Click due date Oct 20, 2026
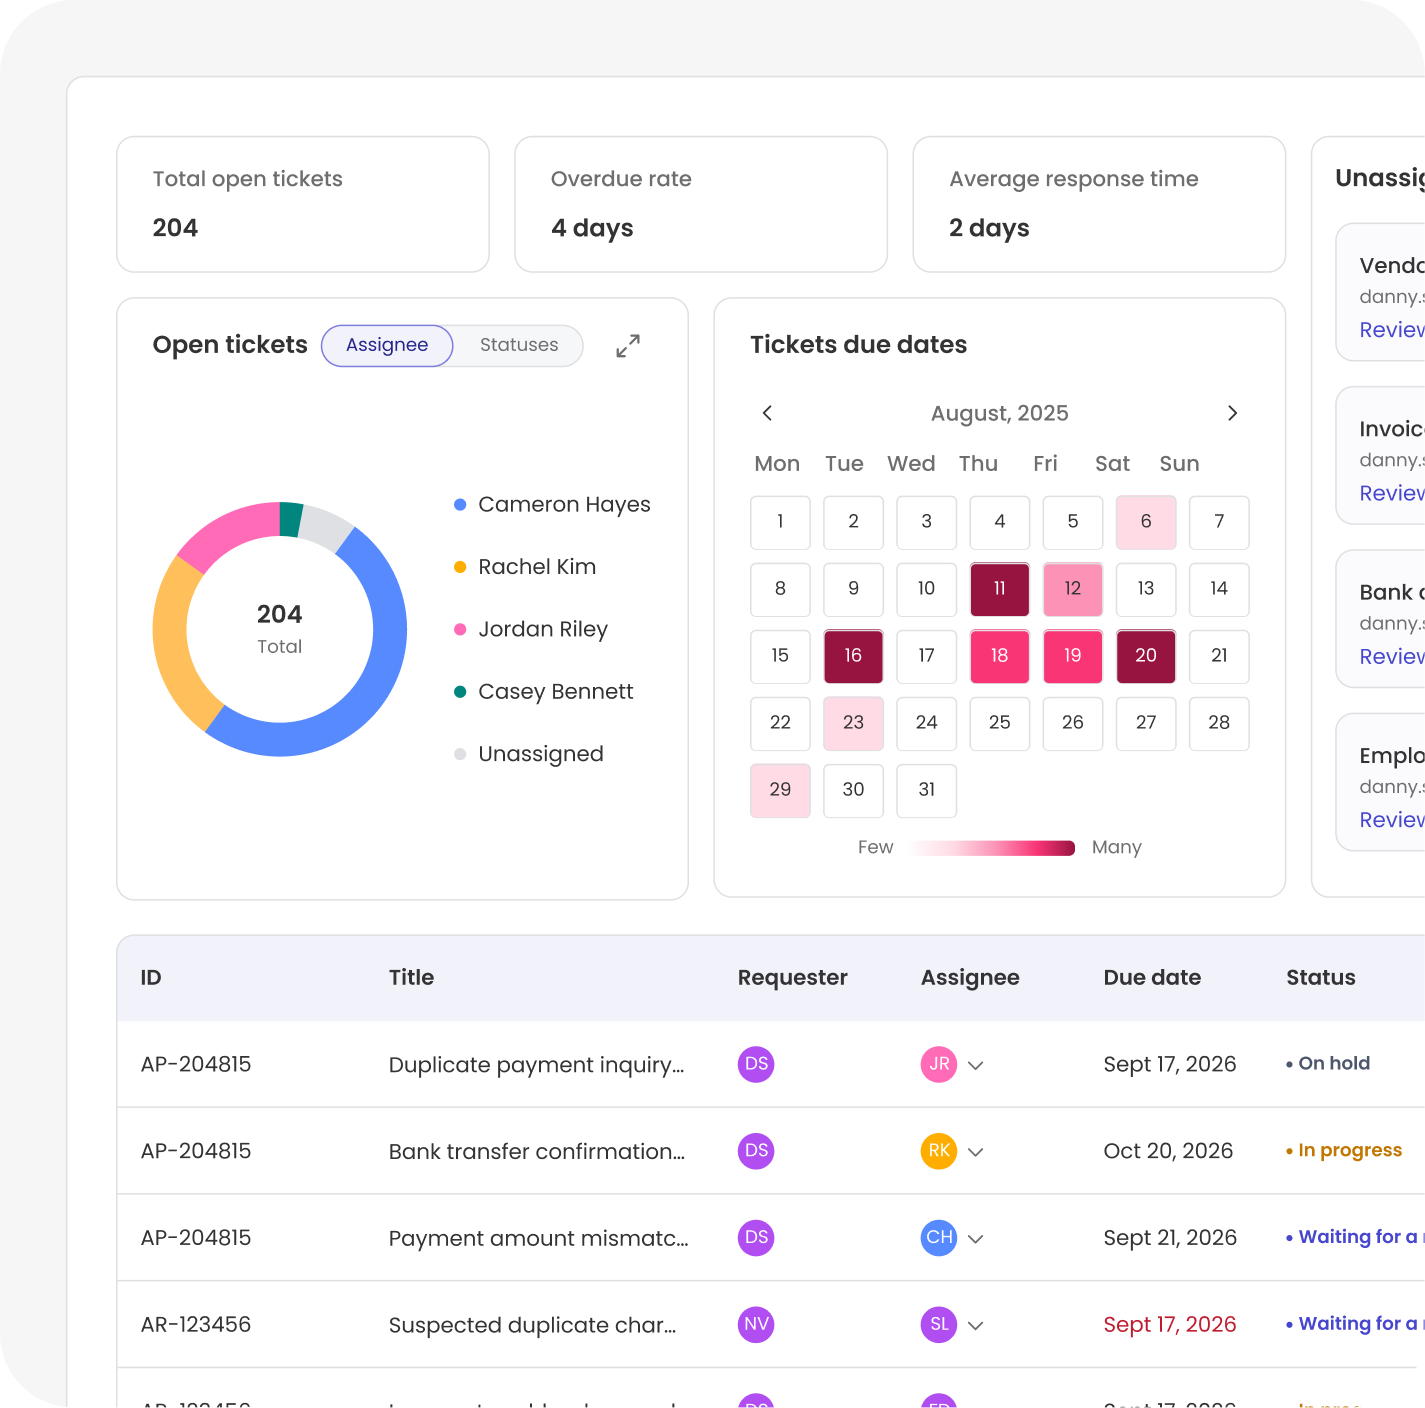 (x=1168, y=1151)
